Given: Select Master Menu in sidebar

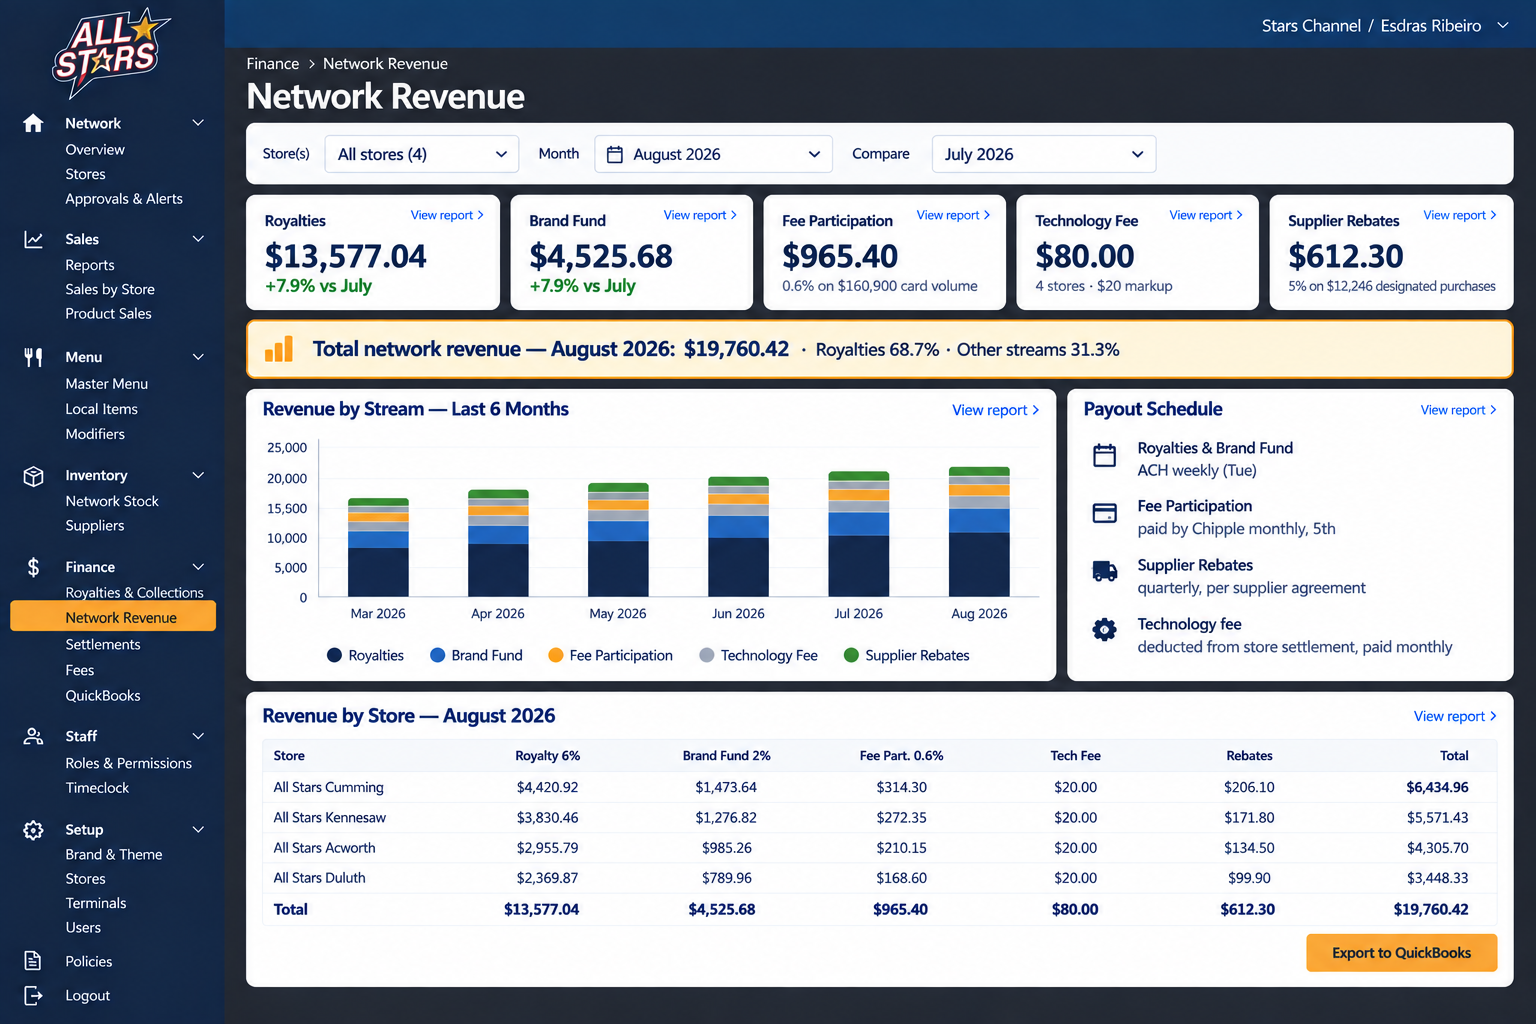Looking at the screenshot, I should click(107, 384).
